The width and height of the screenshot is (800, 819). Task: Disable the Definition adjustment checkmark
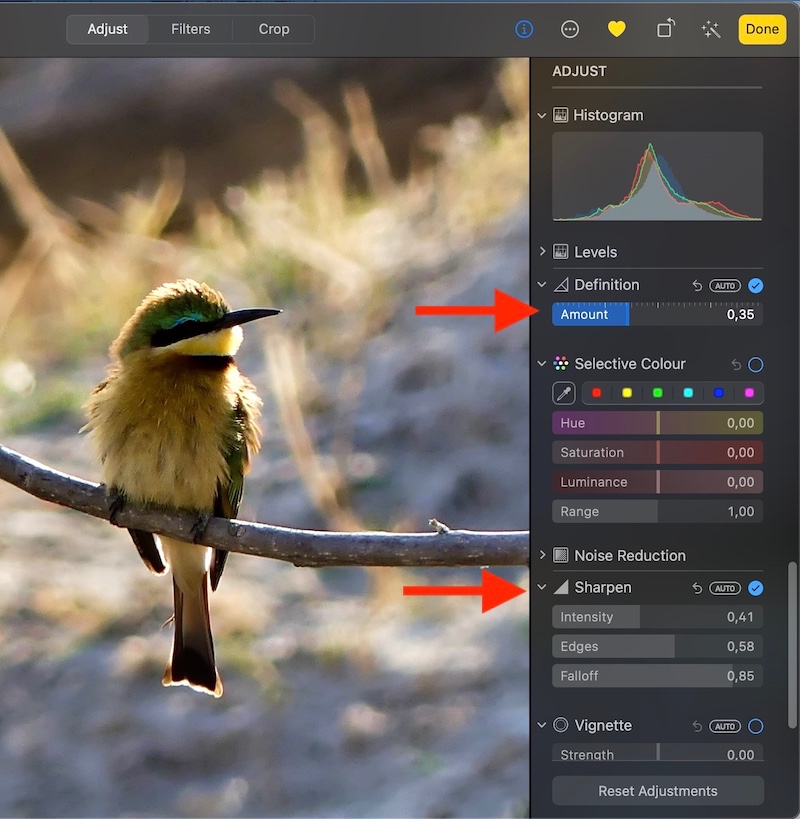click(755, 285)
